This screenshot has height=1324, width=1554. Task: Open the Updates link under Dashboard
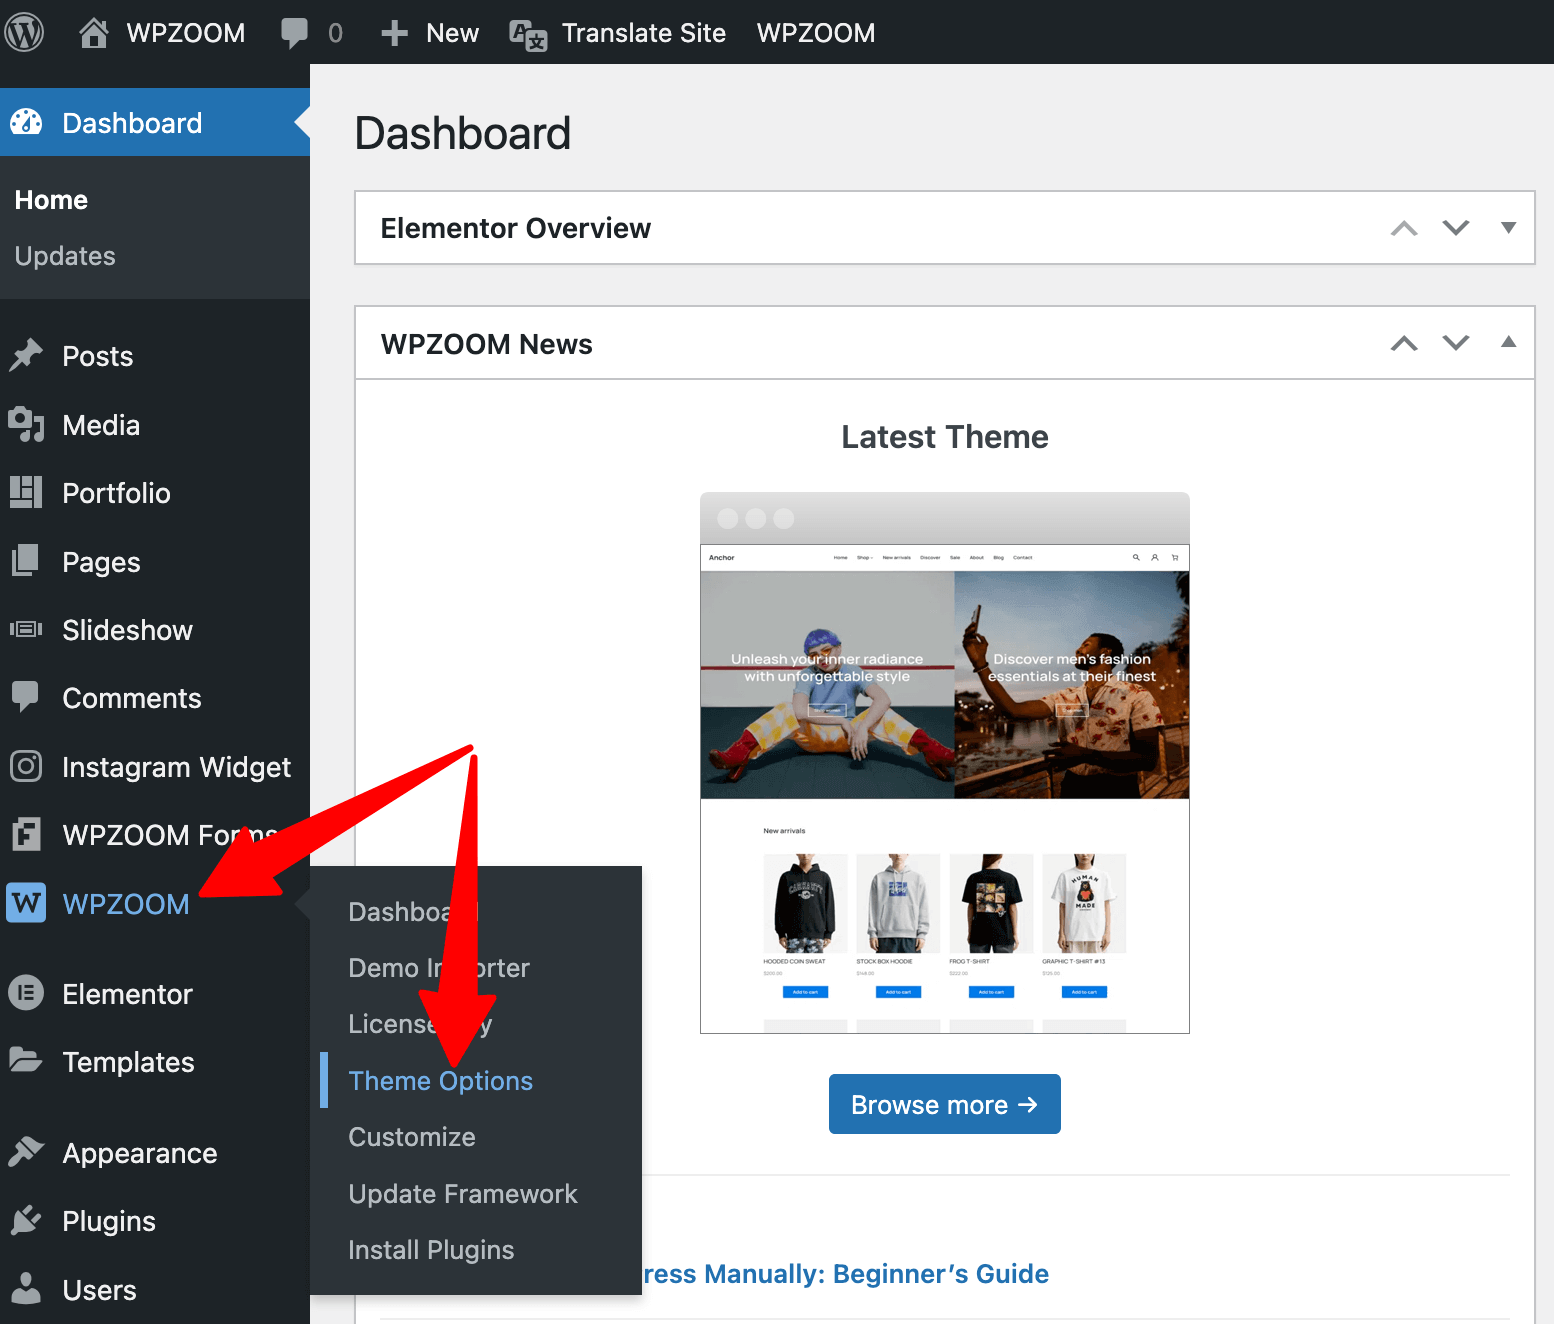coord(65,256)
